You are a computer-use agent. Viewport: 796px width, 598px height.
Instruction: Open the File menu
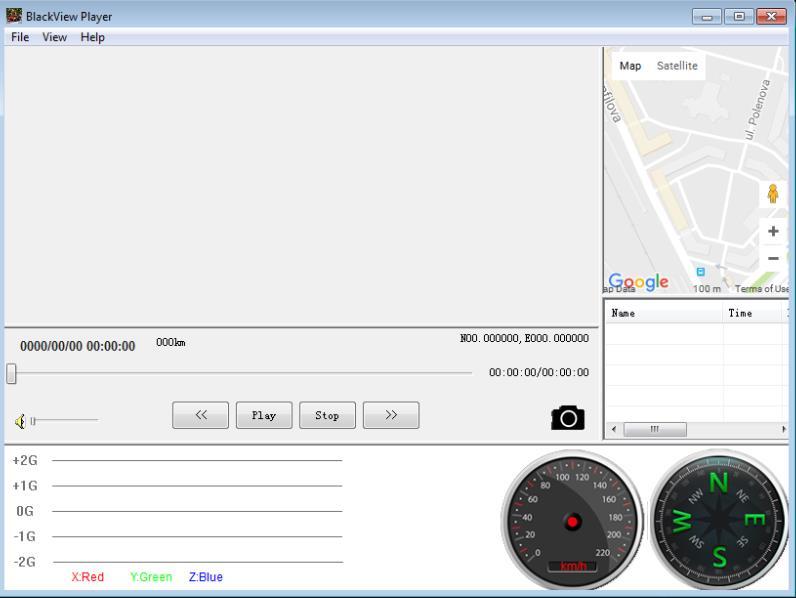(20, 37)
